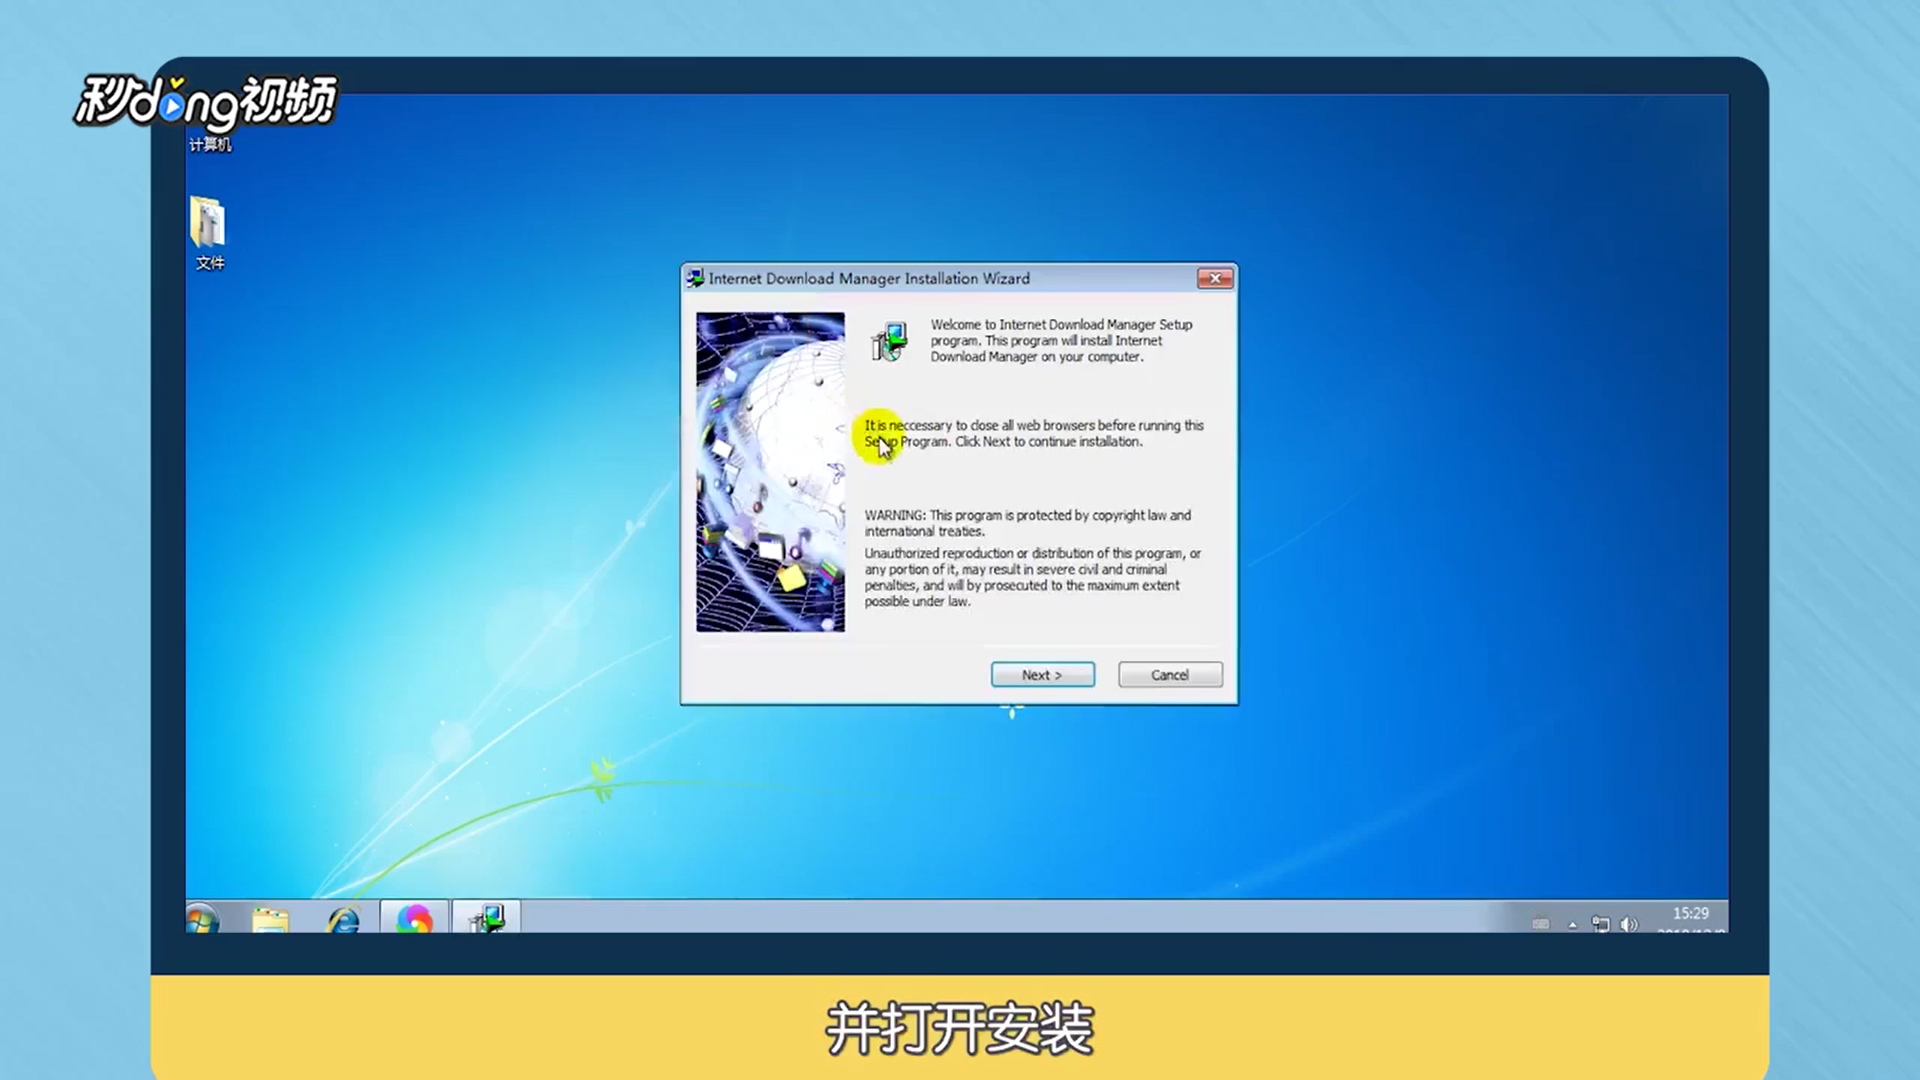Click the Next button in the wizard
1920x1080 pixels.
1042,675
